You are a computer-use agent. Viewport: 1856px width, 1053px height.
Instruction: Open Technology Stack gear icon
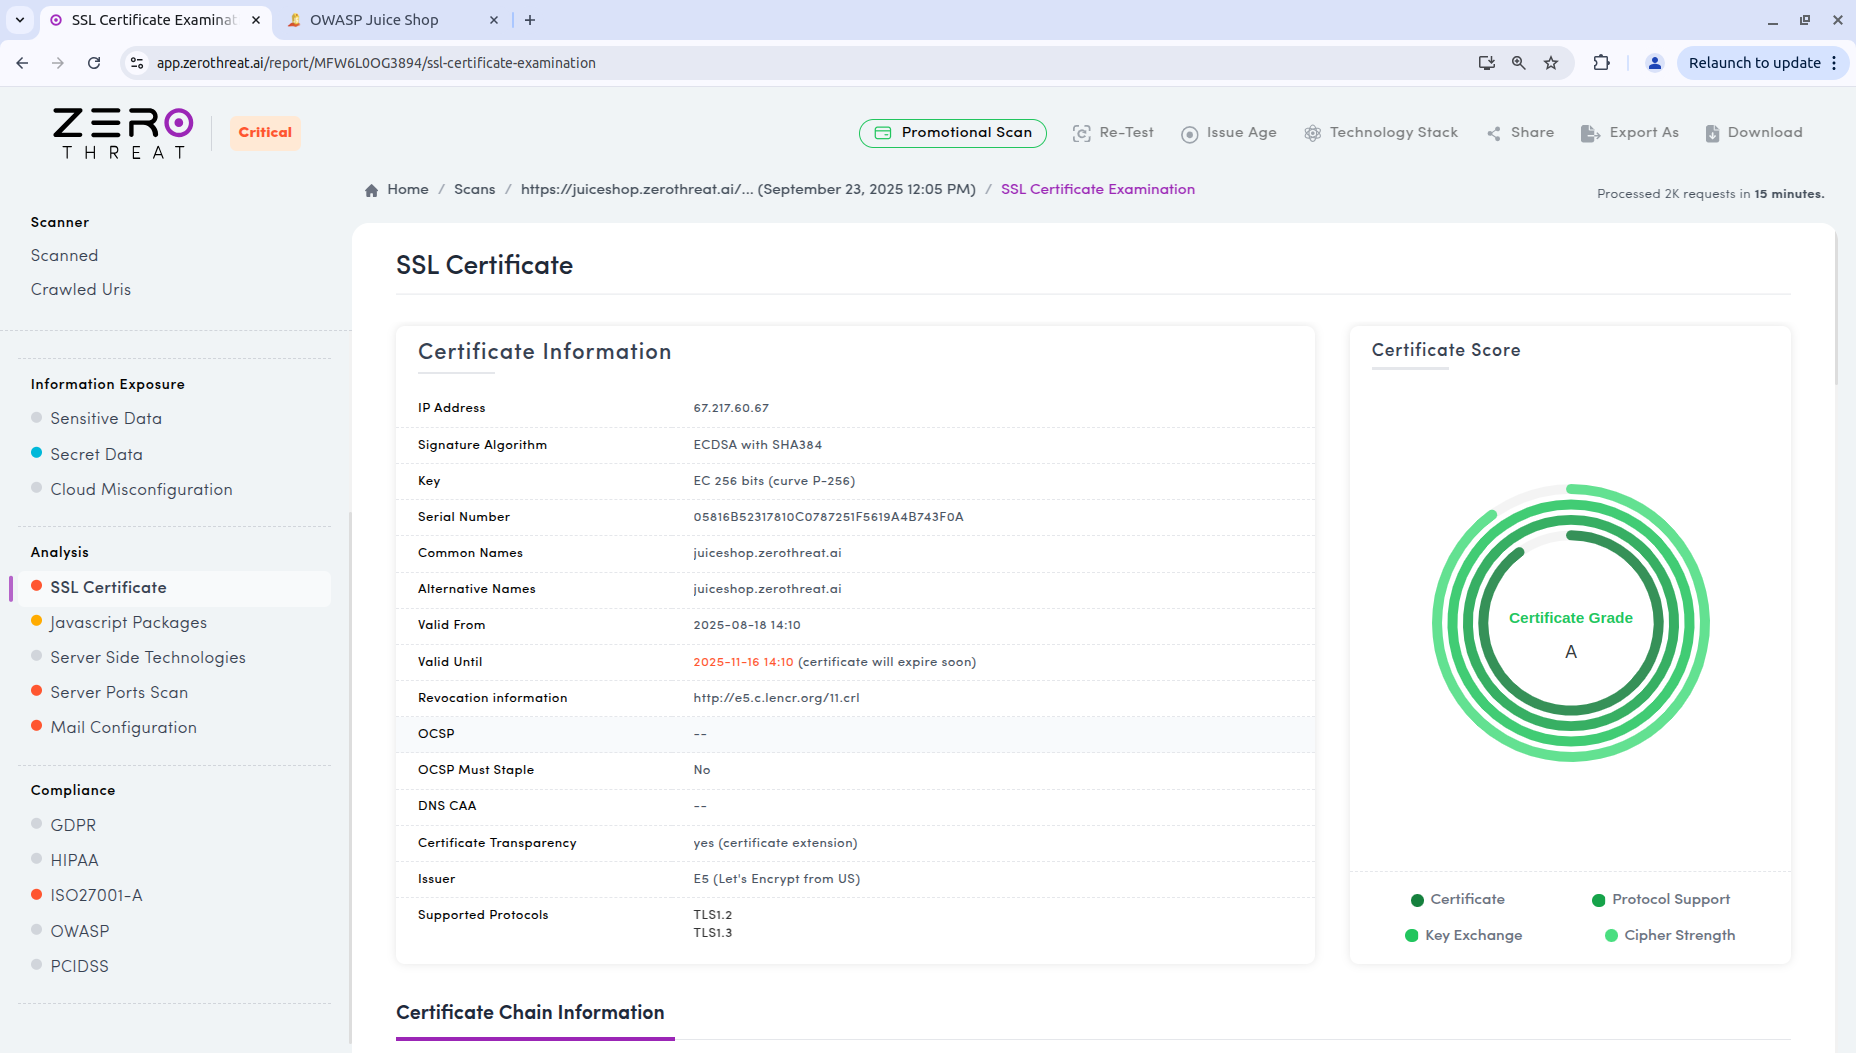point(1312,133)
